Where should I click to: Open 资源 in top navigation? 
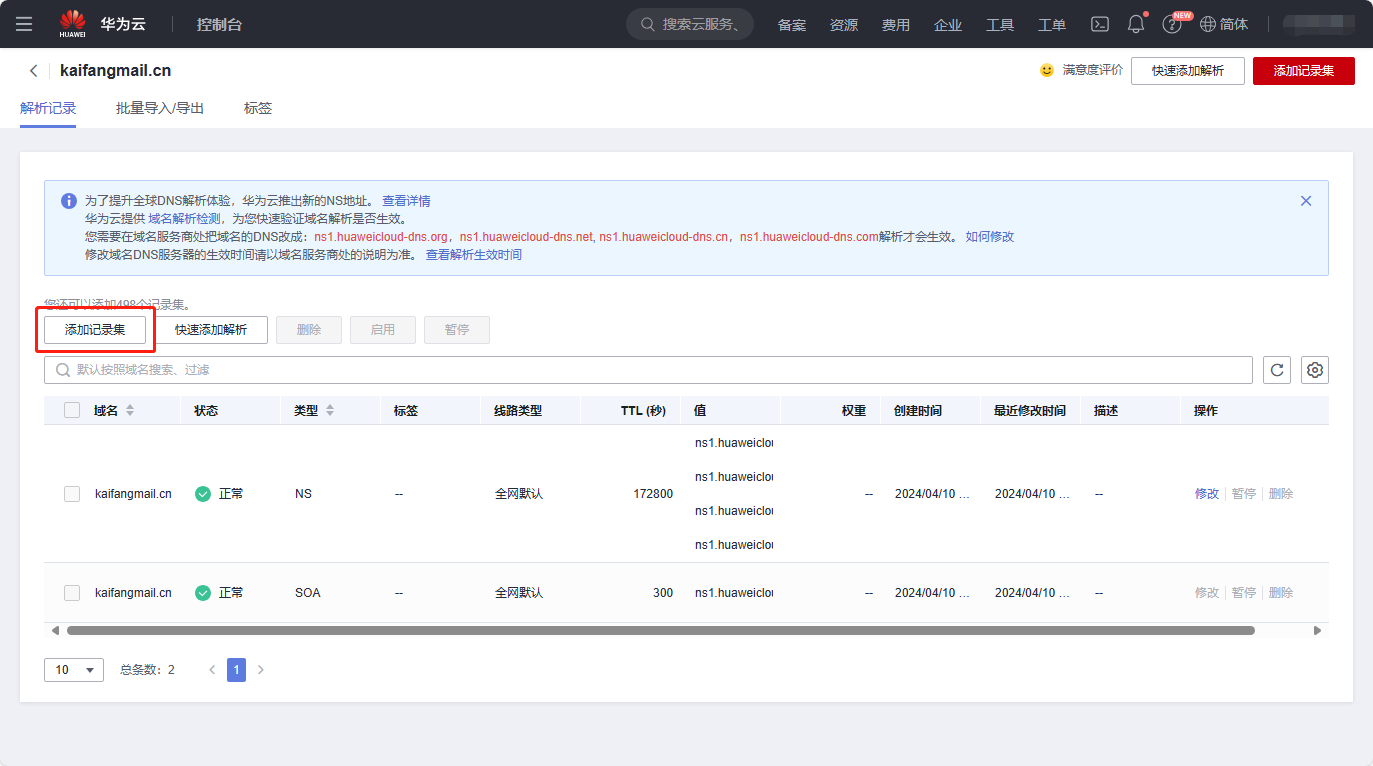(x=844, y=25)
